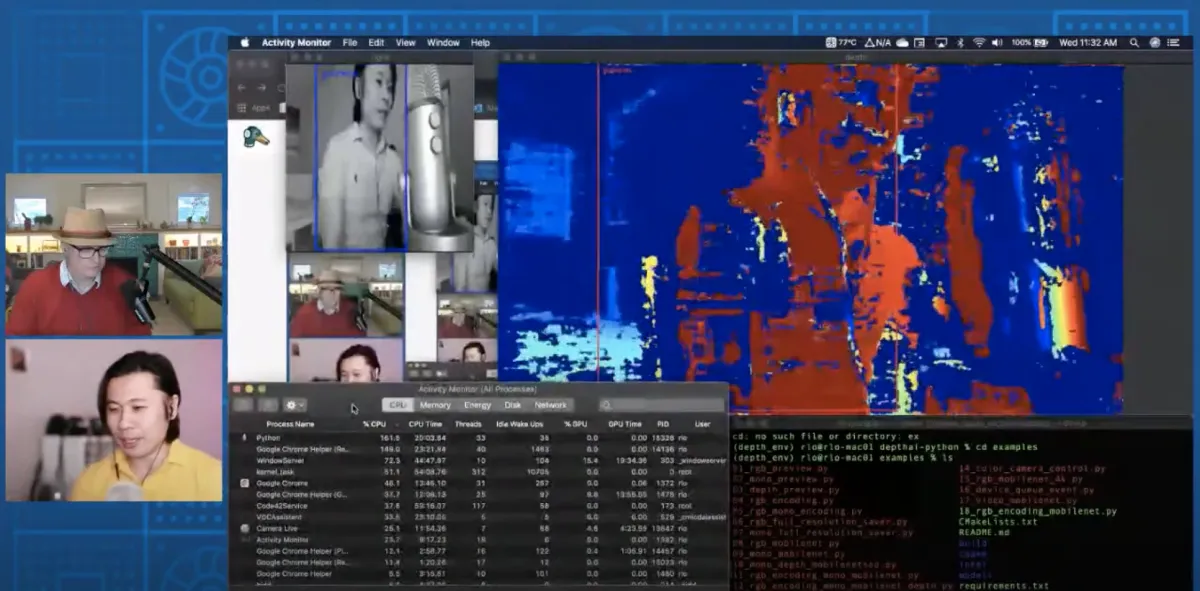
Task: Click the large grayscale face preview window
Action: 380,158
